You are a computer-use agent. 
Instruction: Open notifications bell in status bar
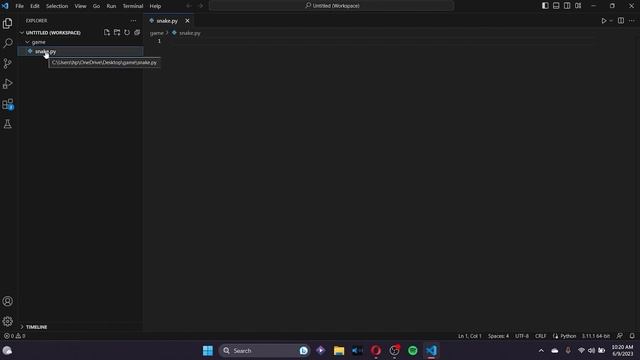pos(632,336)
